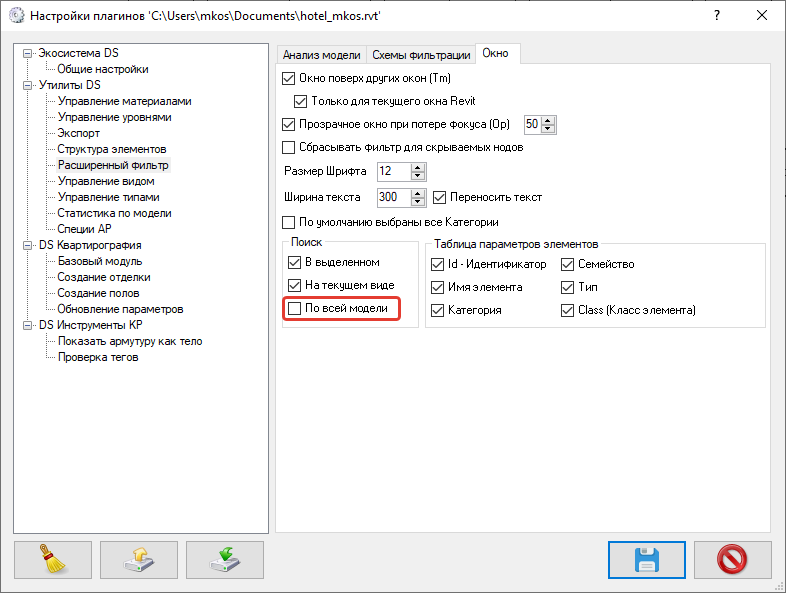This screenshot has width=786, height=593.
Task: Select 'DS Инструменты КР' tree heading
Action: [91, 325]
